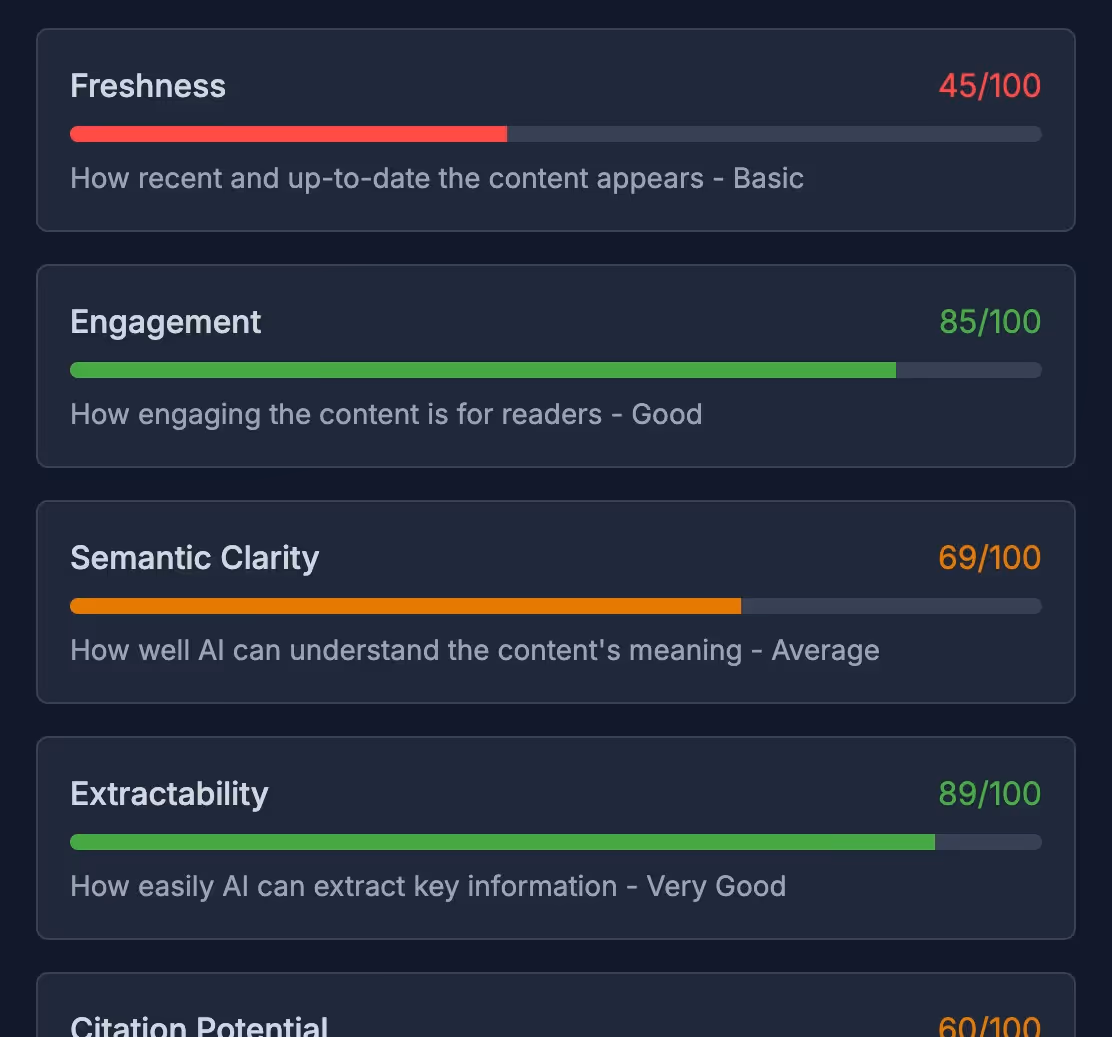The height and width of the screenshot is (1037, 1112).
Task: Click the Citation Potential card title
Action: tap(199, 1026)
